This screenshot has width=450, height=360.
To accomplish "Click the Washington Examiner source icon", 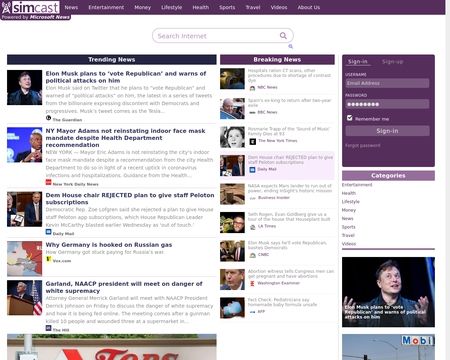I will click(x=252, y=283).
